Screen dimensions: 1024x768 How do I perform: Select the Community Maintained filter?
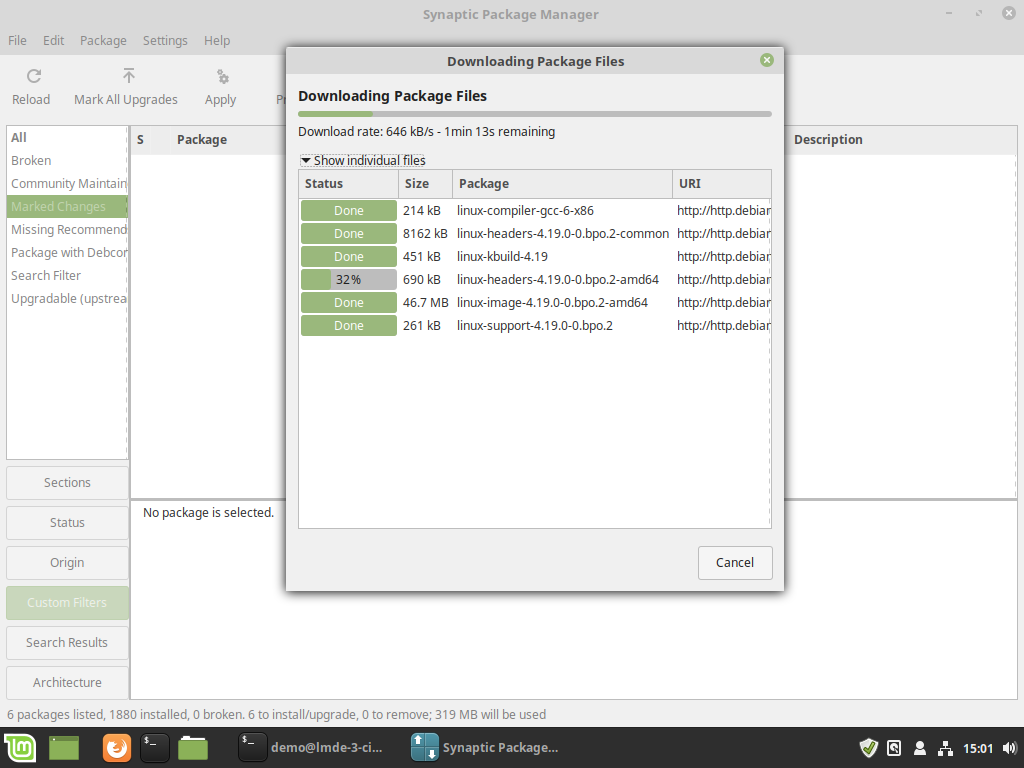[x=67, y=184]
